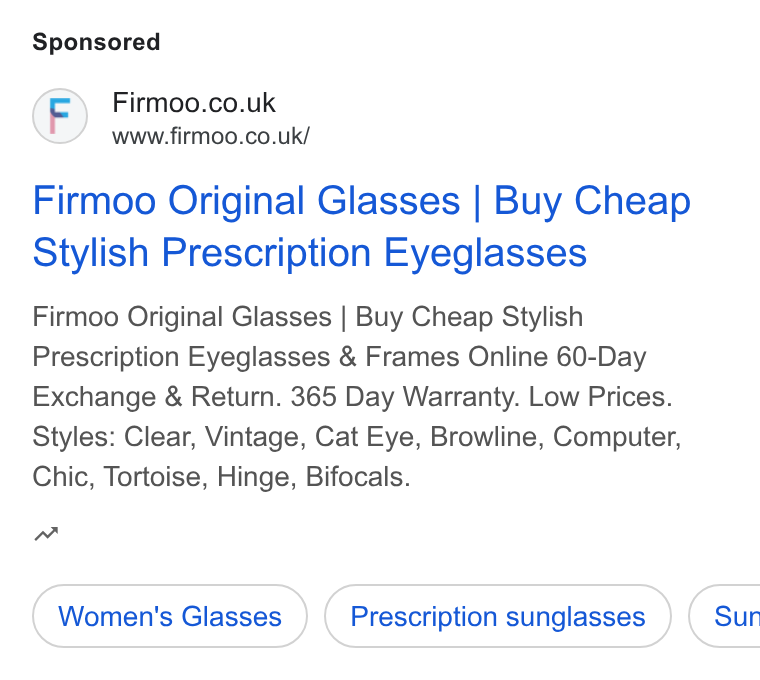Click the trending arrow icon below description
760x680 pixels.
(47, 534)
